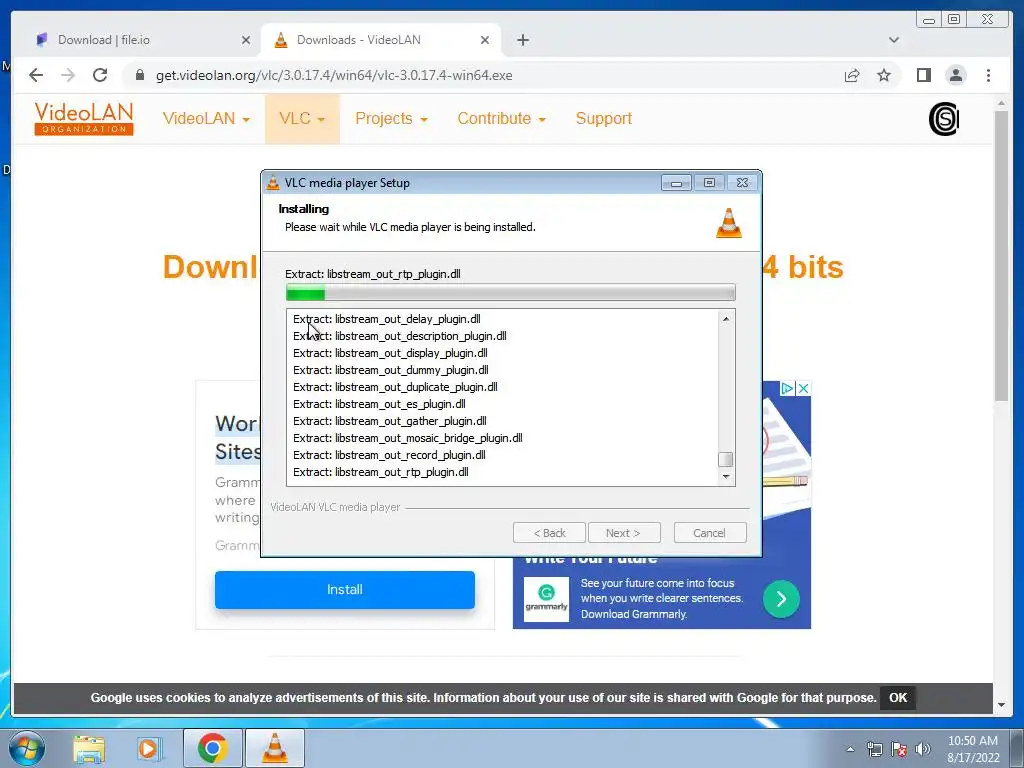The height and width of the screenshot is (768, 1024).
Task: Click VLC installer taskbar icon
Action: pos(275,748)
